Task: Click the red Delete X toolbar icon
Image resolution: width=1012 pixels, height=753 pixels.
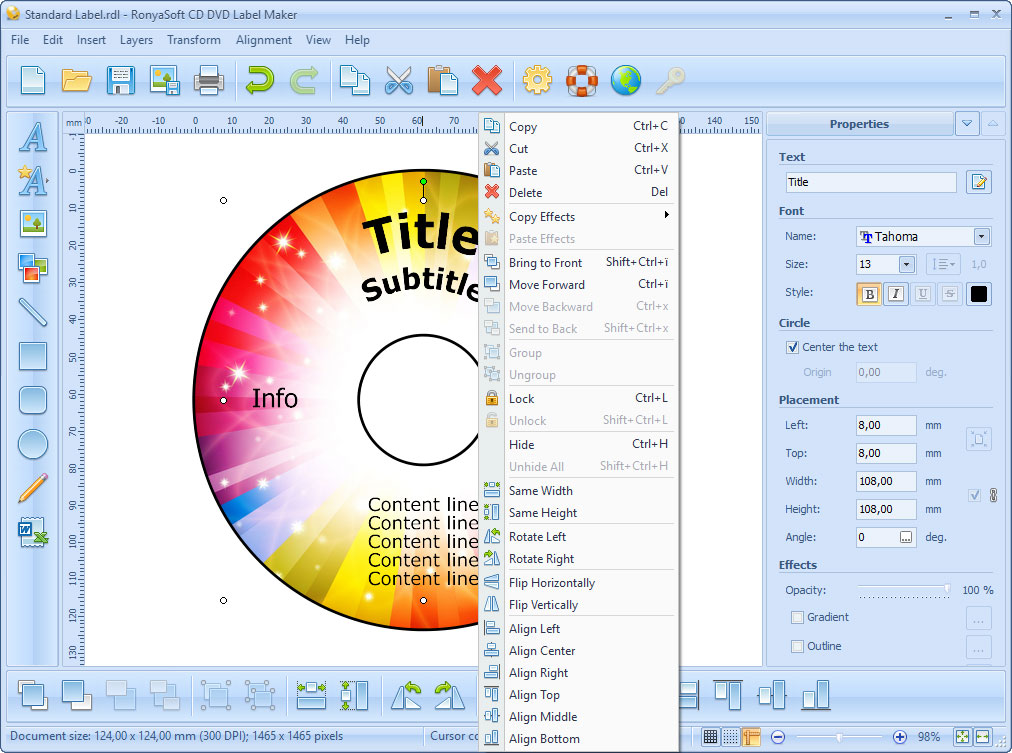Action: click(486, 80)
